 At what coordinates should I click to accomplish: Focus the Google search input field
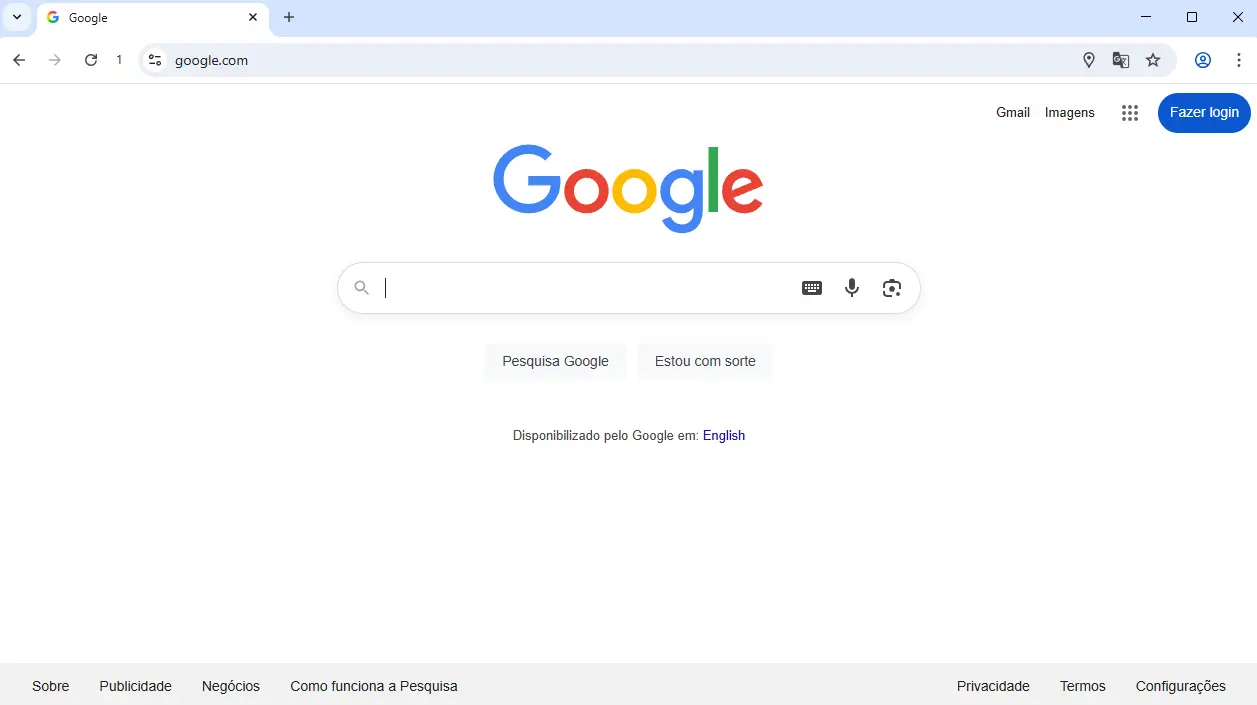(x=590, y=288)
